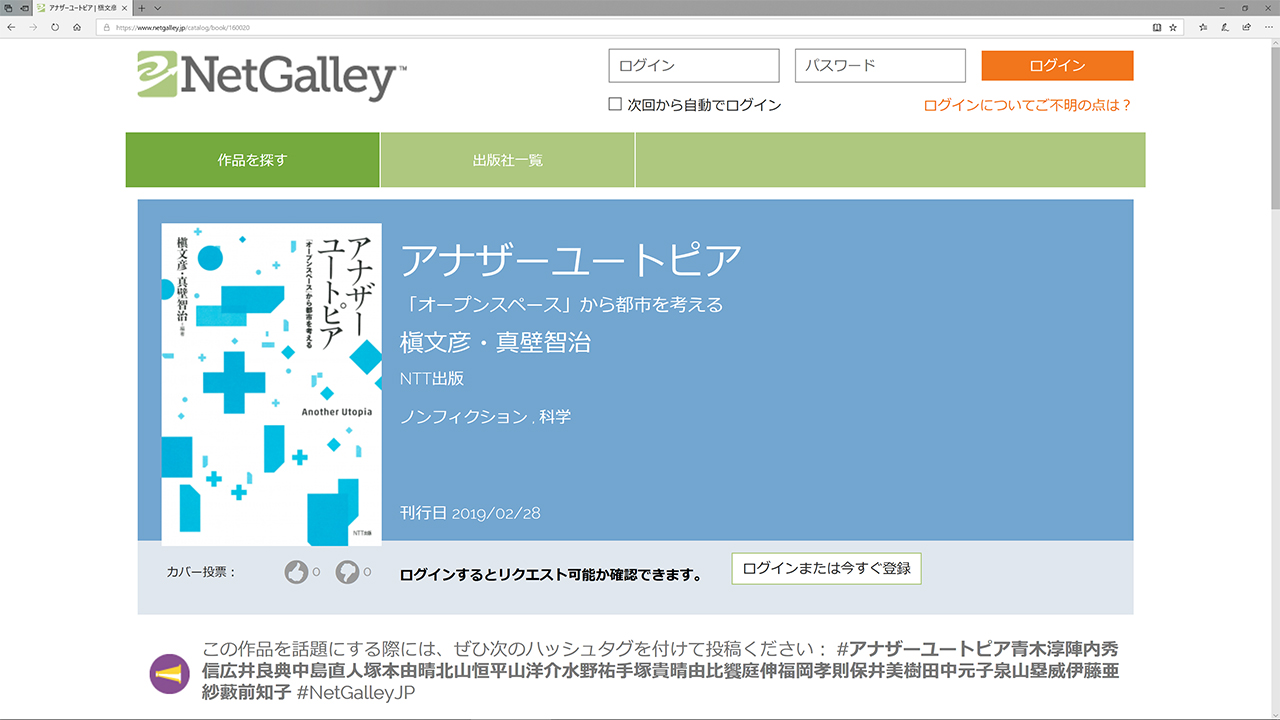The height and width of the screenshot is (720, 1280).
Task: Check 次回から自動でログイン checkbox
Action: coord(615,104)
